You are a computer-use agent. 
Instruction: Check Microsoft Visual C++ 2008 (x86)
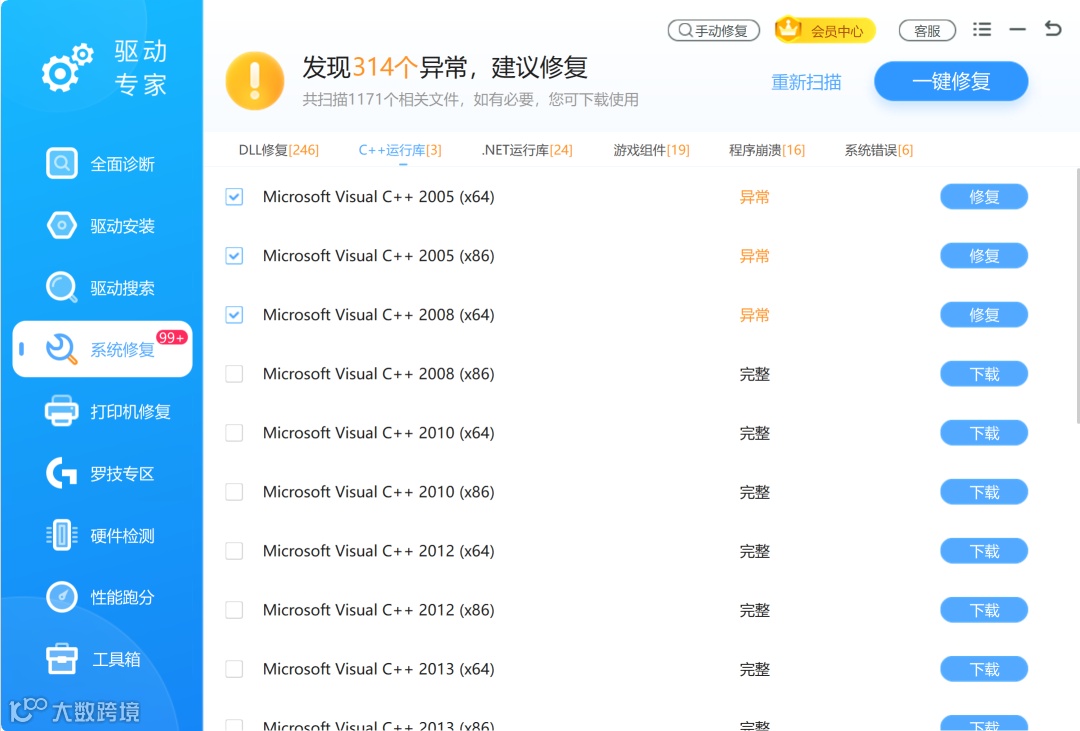234,374
